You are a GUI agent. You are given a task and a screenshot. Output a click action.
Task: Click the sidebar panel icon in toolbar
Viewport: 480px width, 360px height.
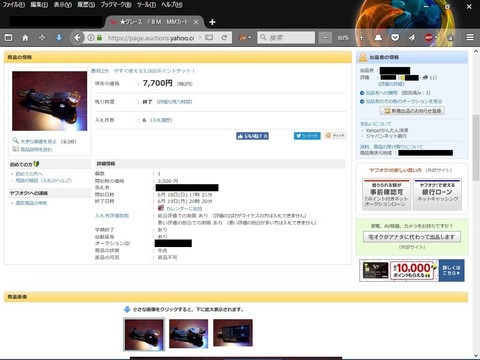[8, 38]
